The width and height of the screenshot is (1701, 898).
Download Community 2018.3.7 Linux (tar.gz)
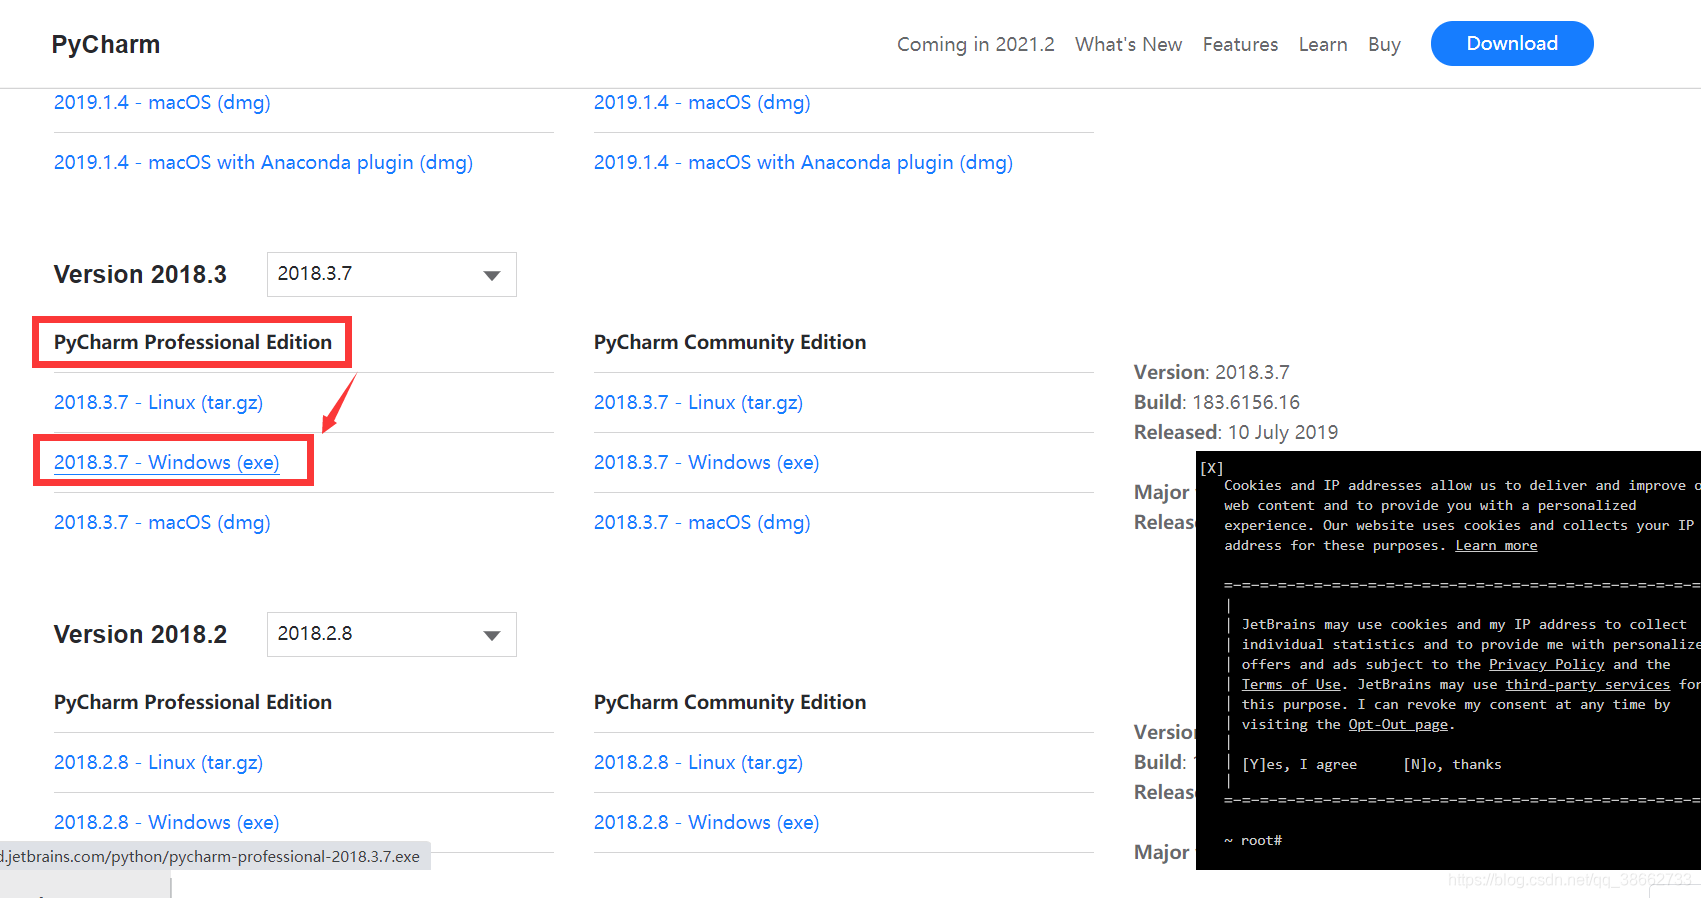tap(698, 402)
